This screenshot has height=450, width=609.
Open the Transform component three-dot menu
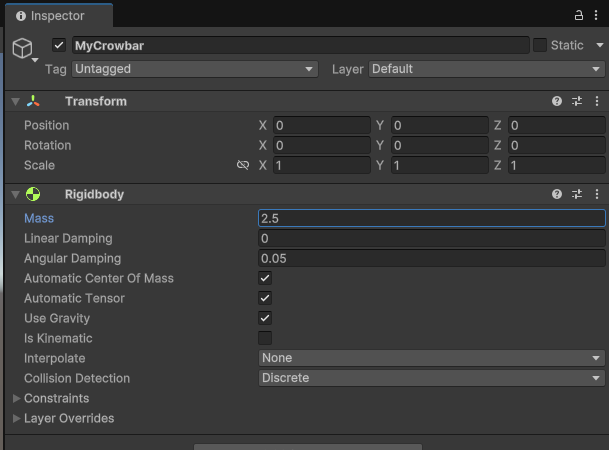[x=597, y=101]
